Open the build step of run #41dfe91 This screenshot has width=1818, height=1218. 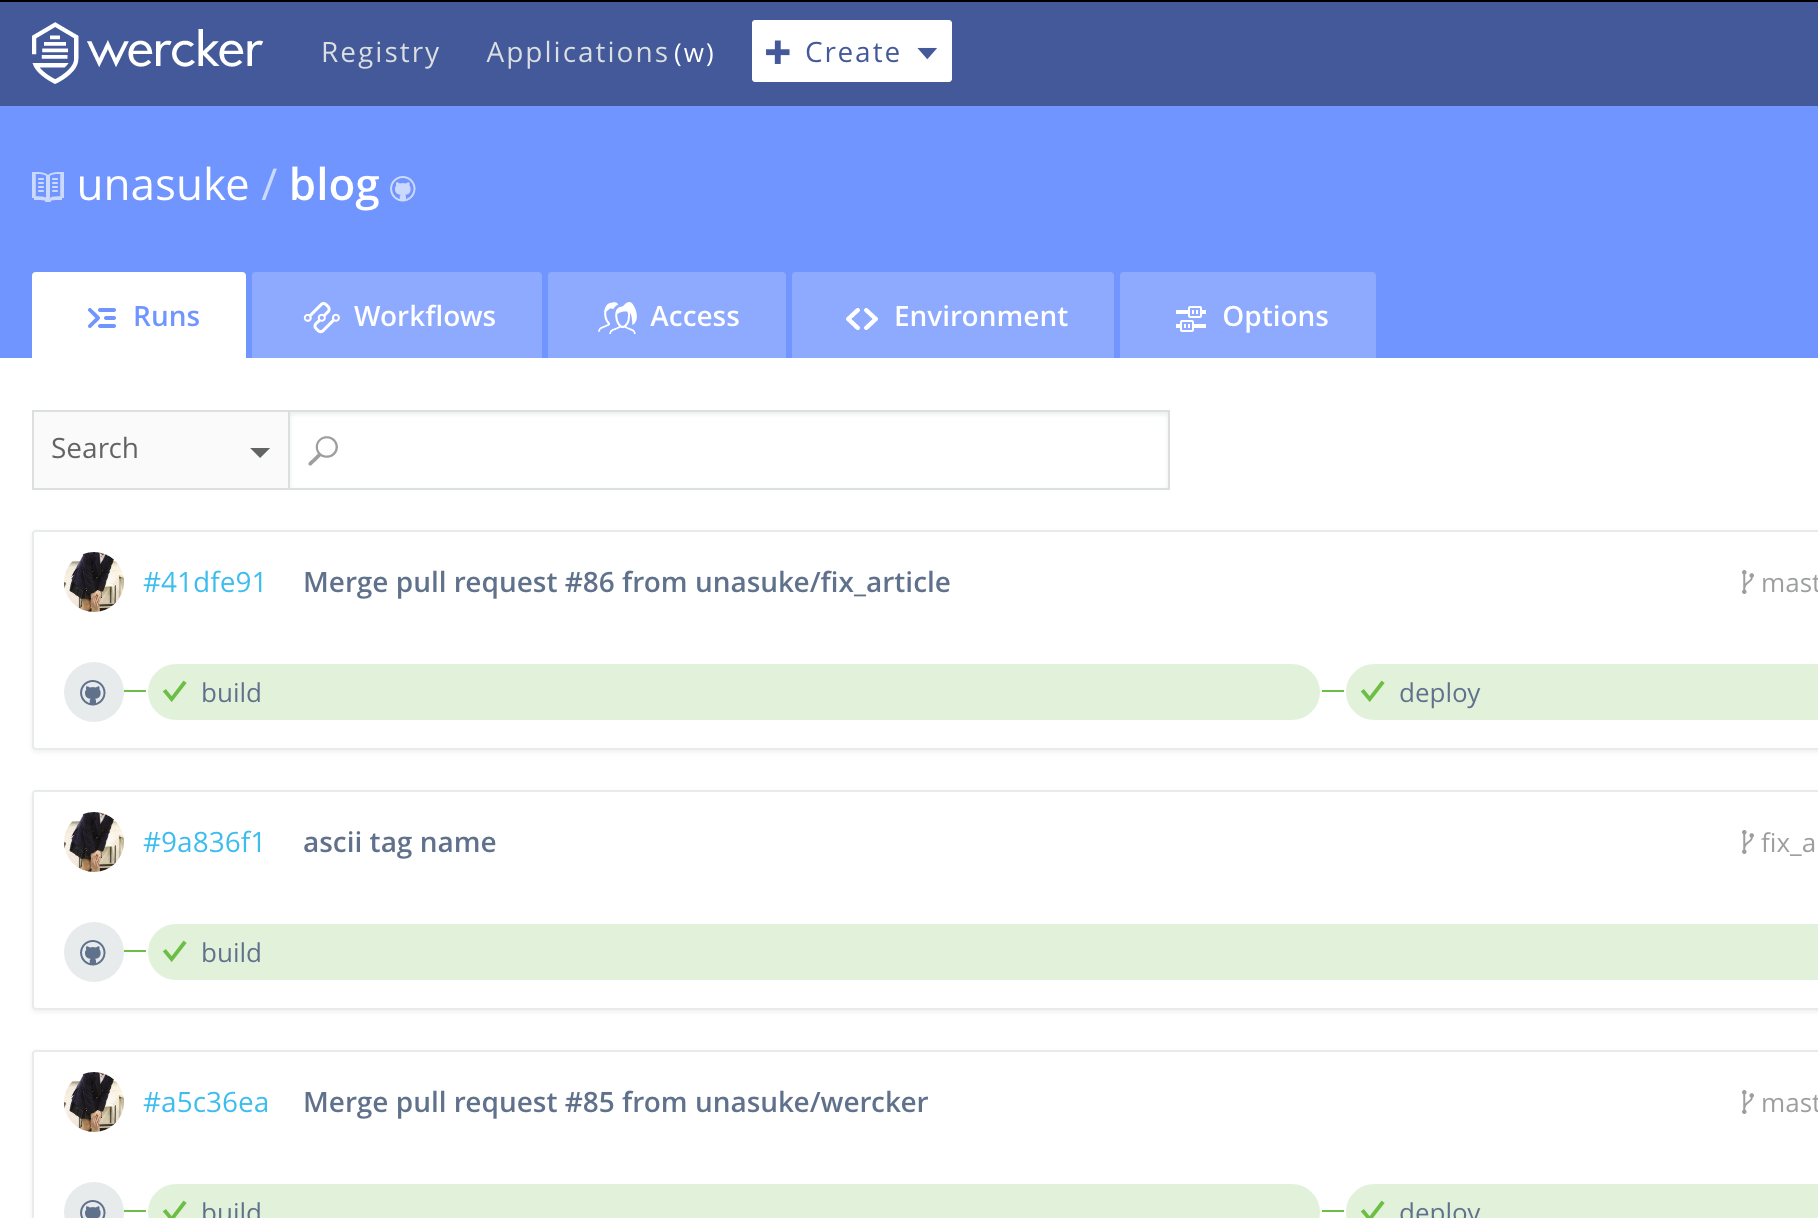point(734,692)
